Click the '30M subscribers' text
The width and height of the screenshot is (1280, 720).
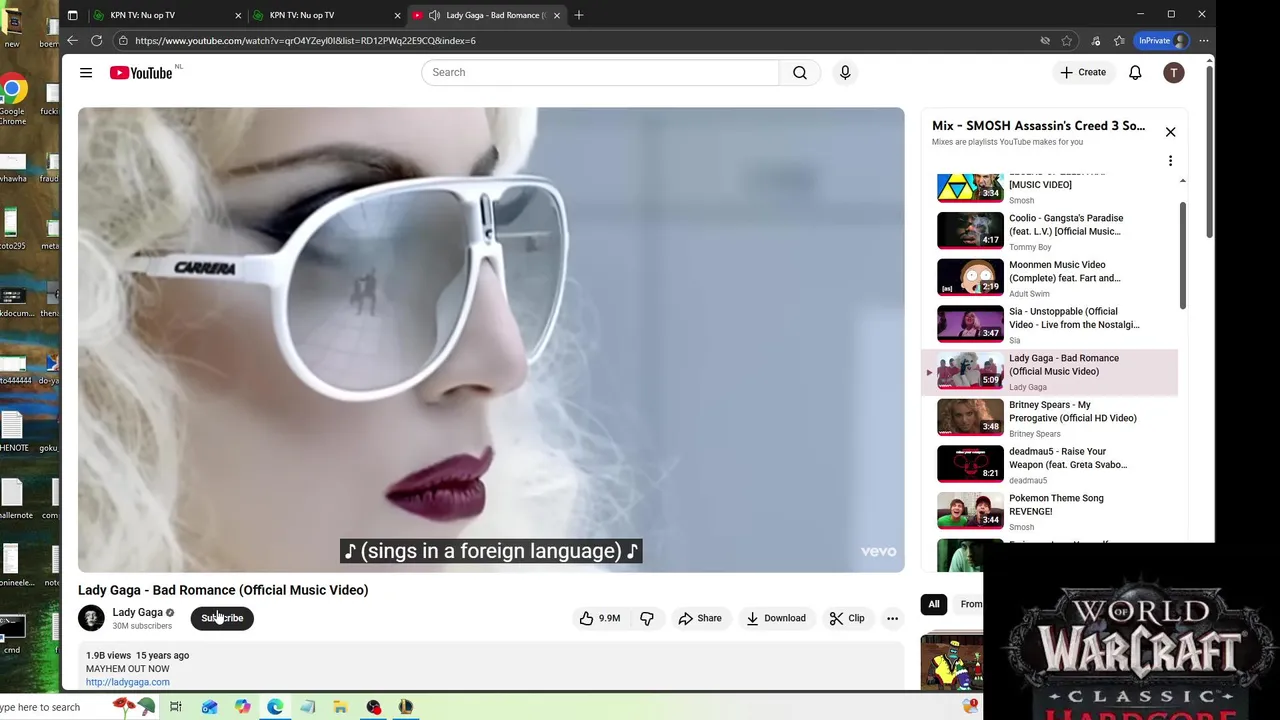point(142,626)
